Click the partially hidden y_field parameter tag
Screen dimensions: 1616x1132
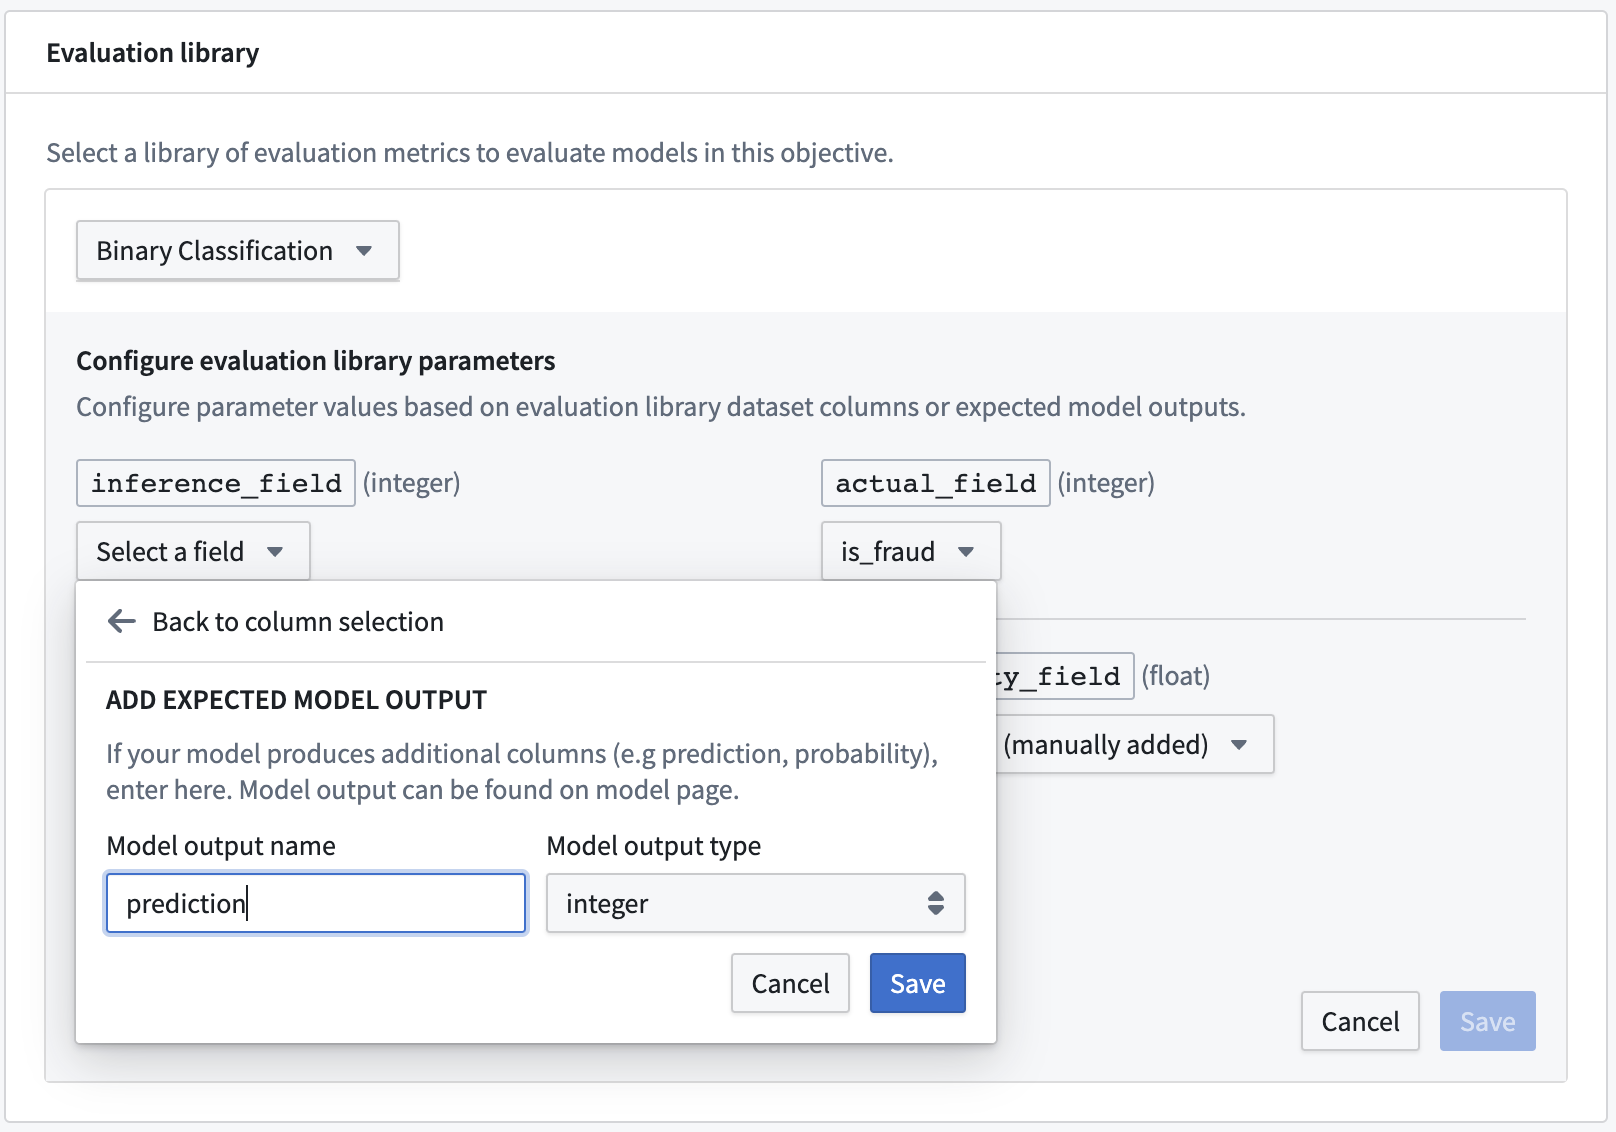pos(1065,676)
